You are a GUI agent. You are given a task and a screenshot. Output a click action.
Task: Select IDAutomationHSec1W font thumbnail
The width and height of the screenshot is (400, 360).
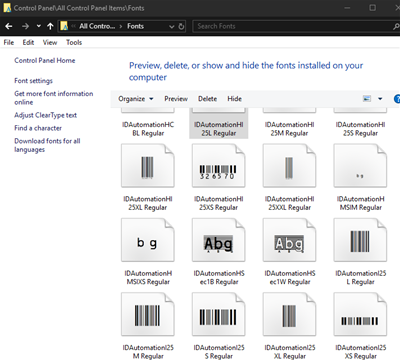click(289, 240)
